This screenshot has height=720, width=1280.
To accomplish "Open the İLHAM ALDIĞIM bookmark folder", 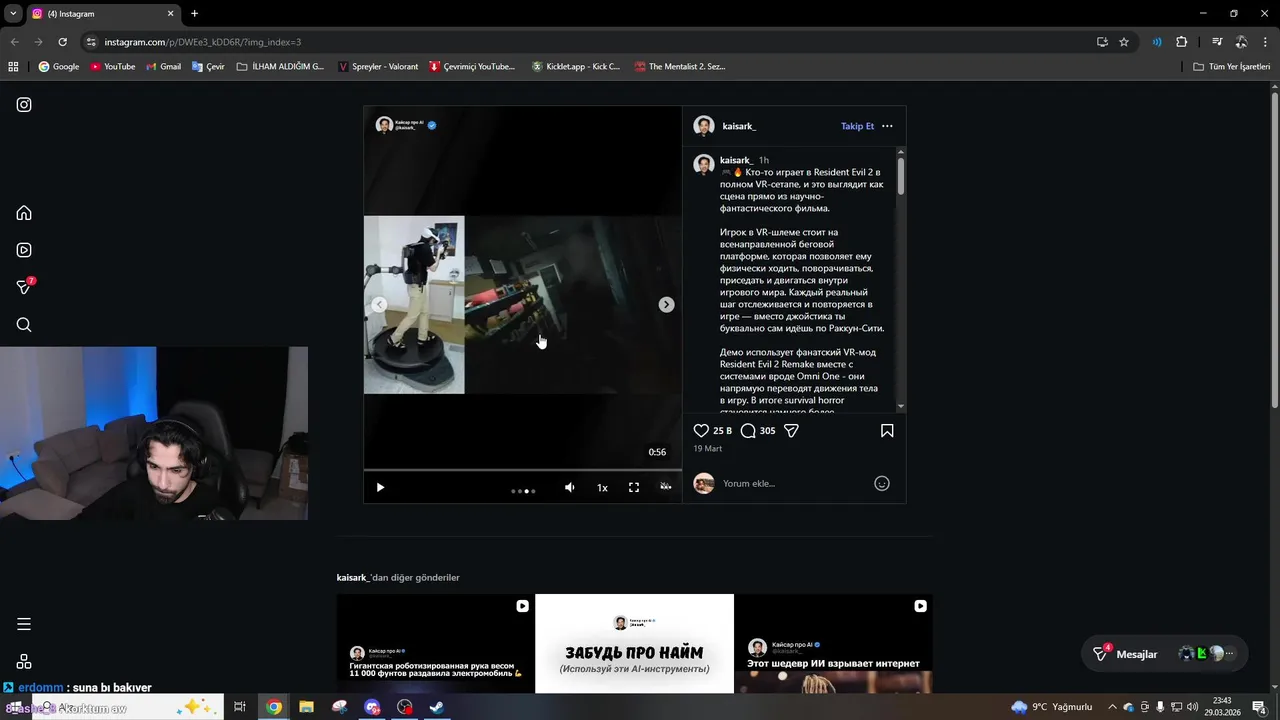I will tap(280, 66).
